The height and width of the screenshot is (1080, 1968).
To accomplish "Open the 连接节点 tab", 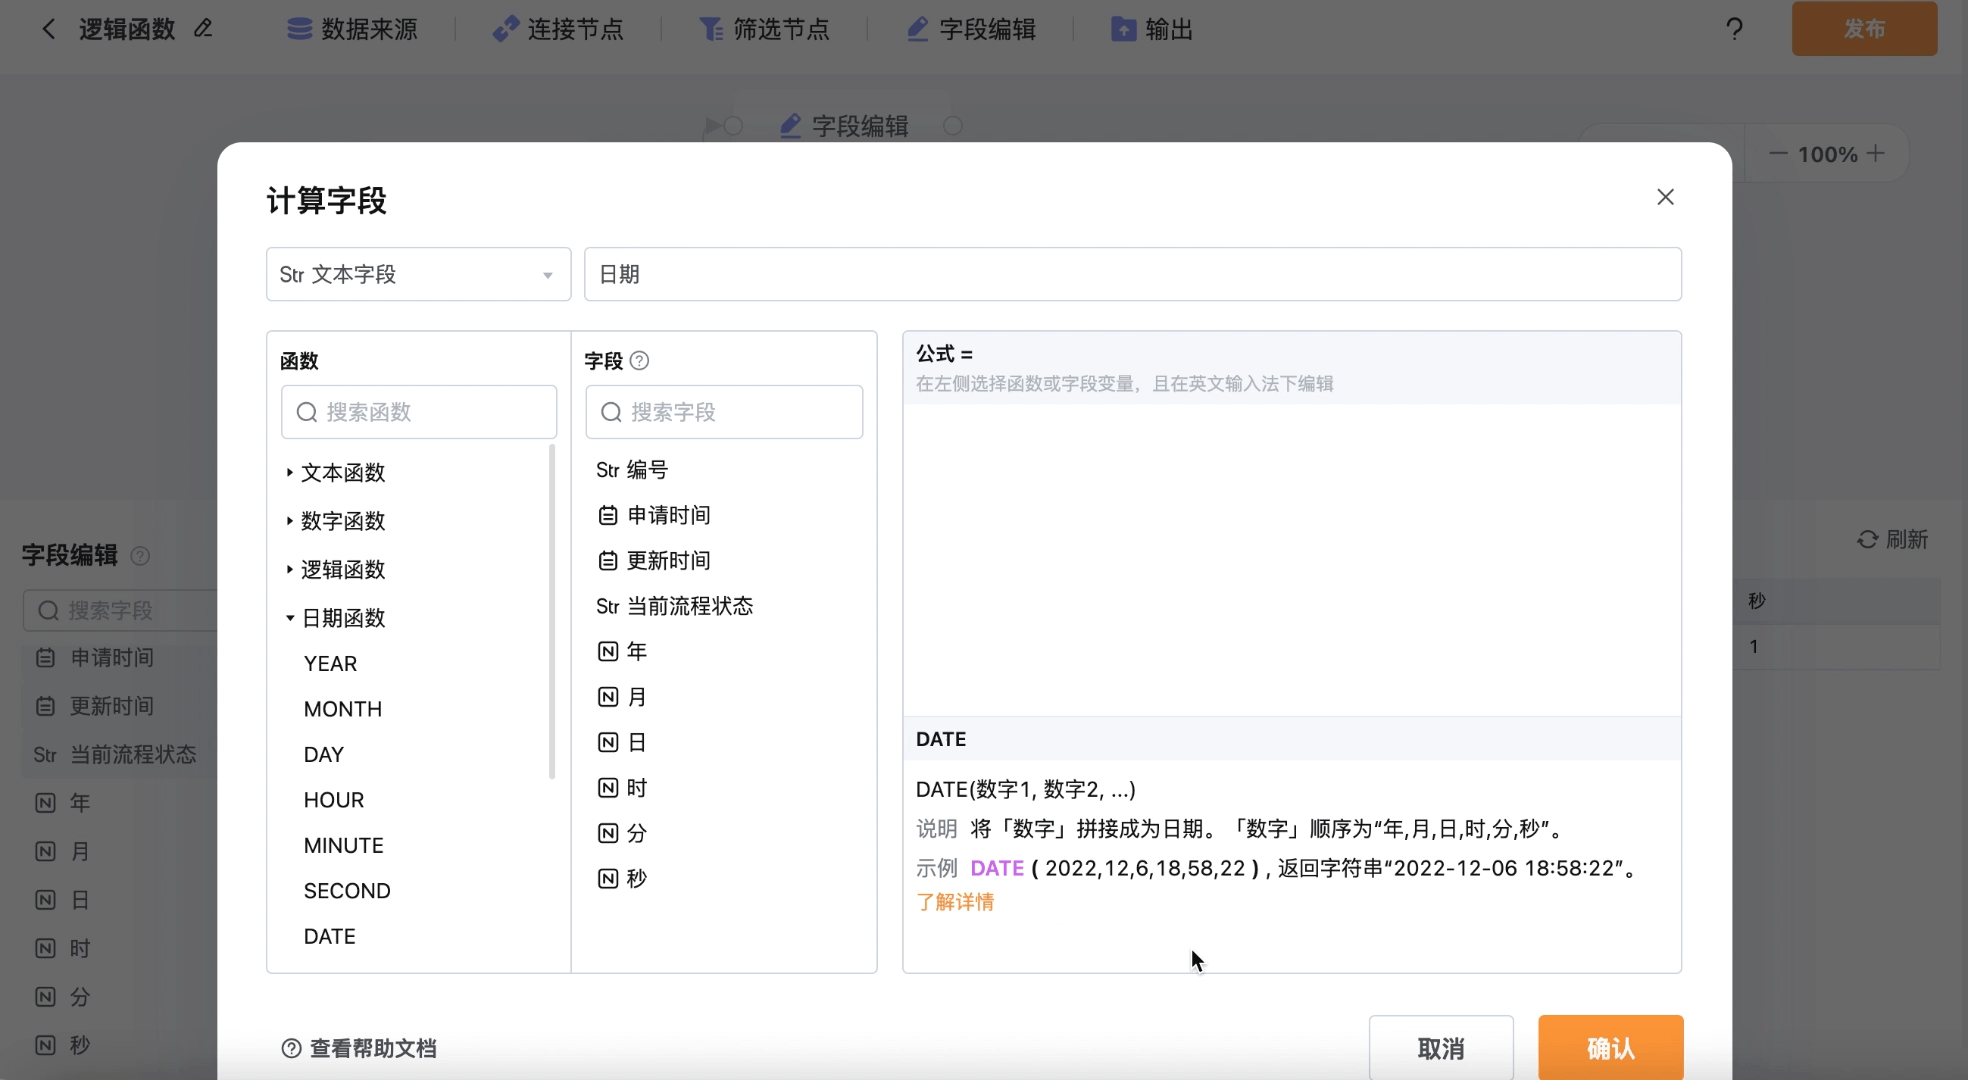I will (x=558, y=29).
